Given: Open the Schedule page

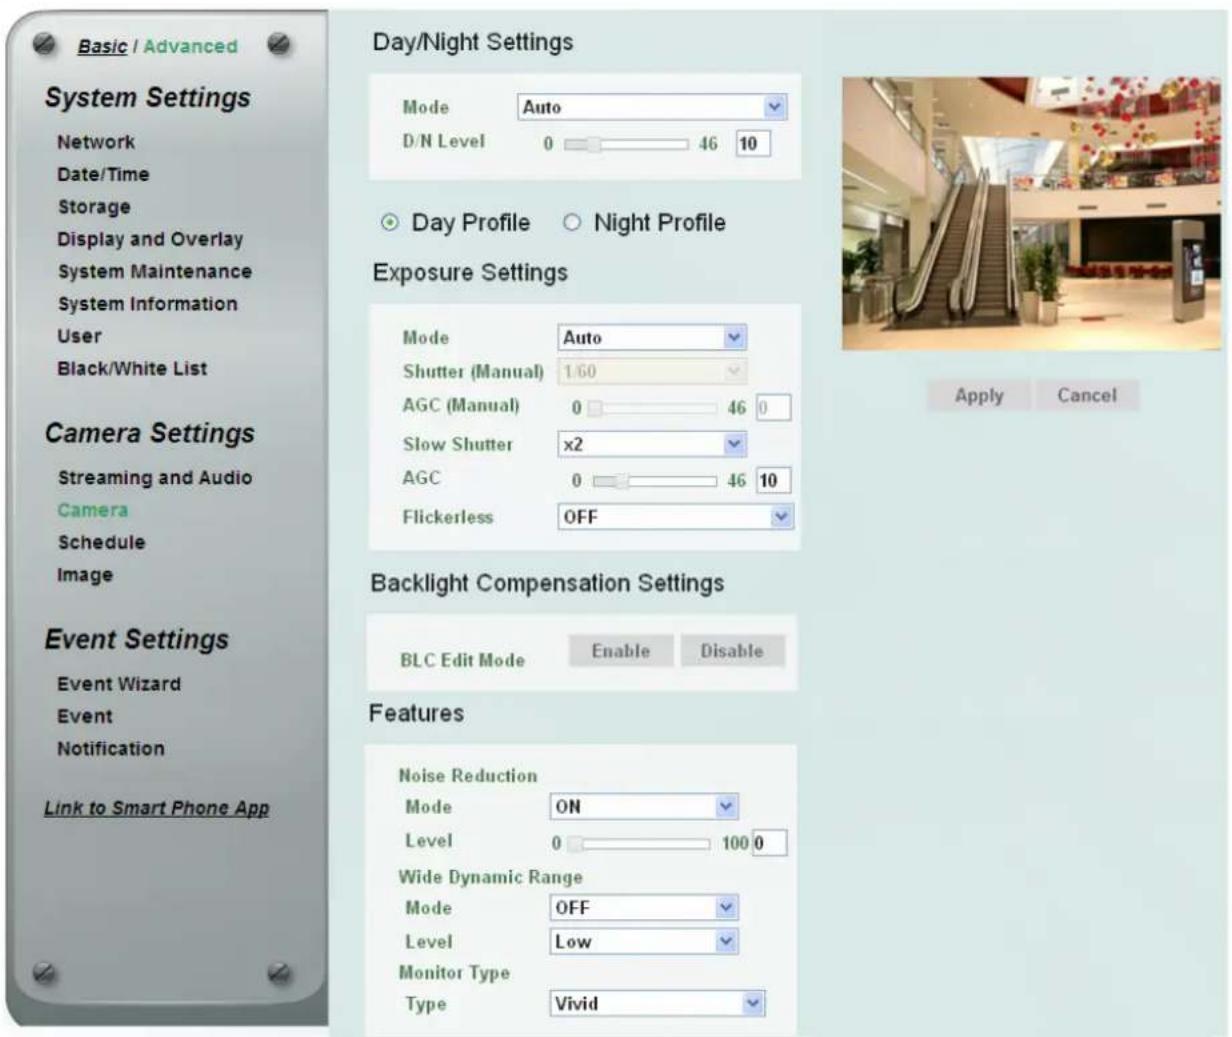Looking at the screenshot, I should click(101, 542).
